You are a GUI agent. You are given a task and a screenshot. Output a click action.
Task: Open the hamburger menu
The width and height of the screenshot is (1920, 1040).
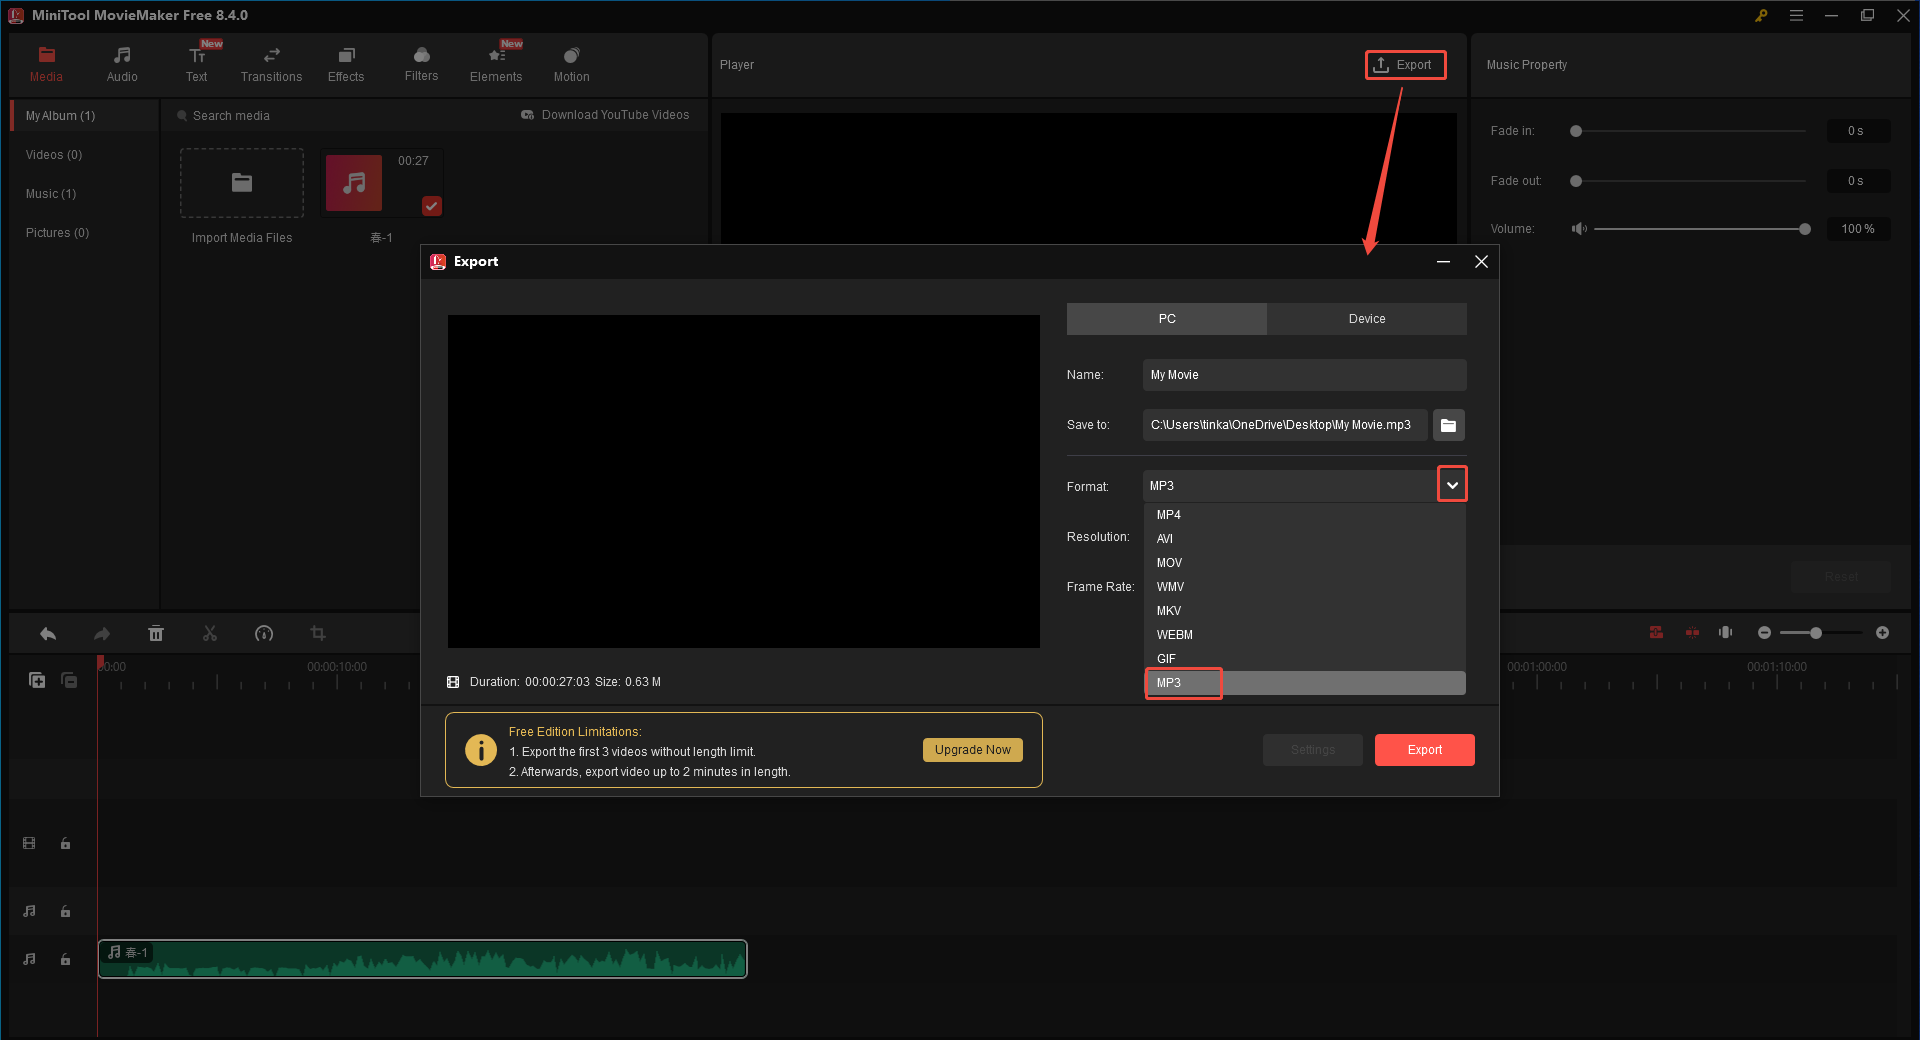coord(1797,15)
